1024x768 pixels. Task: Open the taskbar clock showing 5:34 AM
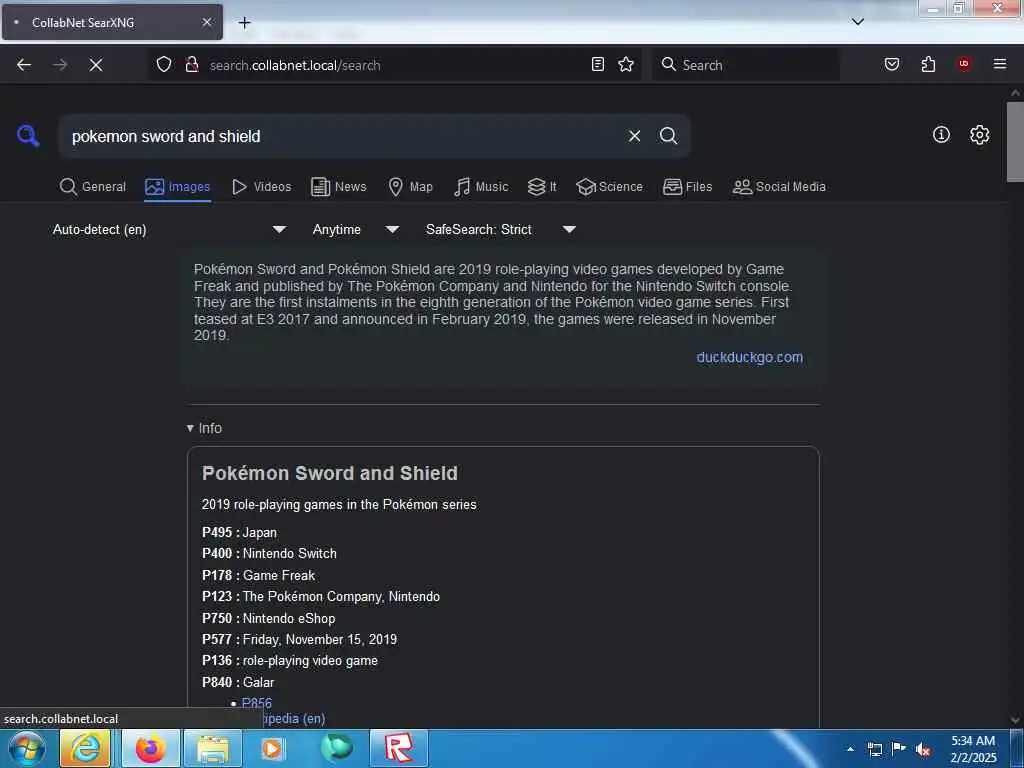pyautogui.click(x=973, y=749)
